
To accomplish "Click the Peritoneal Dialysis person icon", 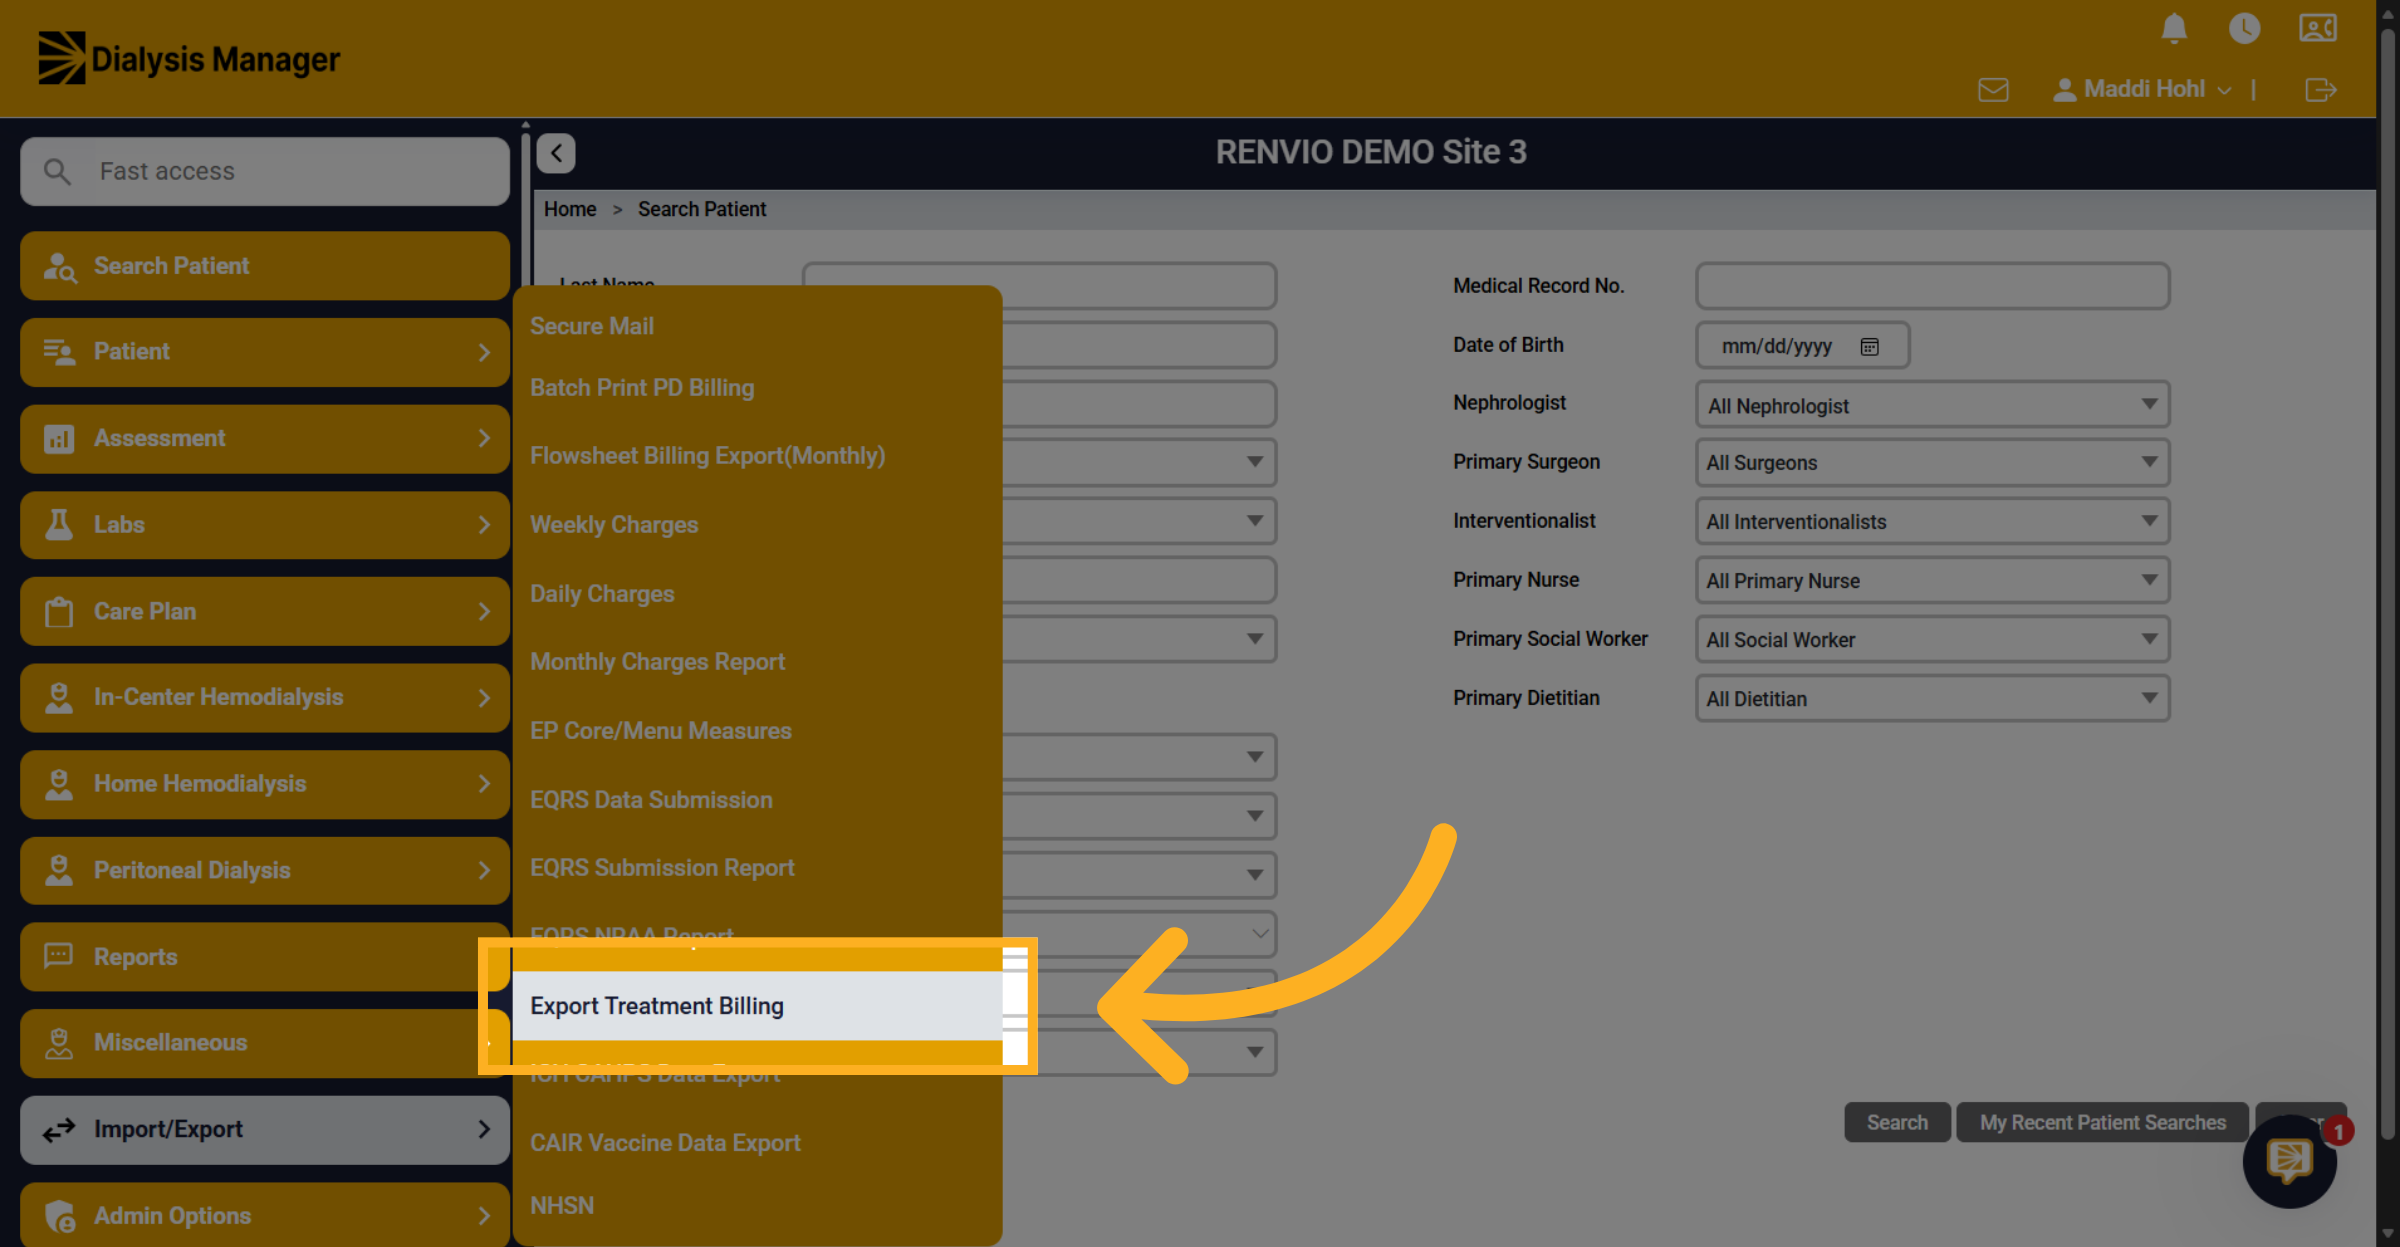I will click(x=59, y=870).
